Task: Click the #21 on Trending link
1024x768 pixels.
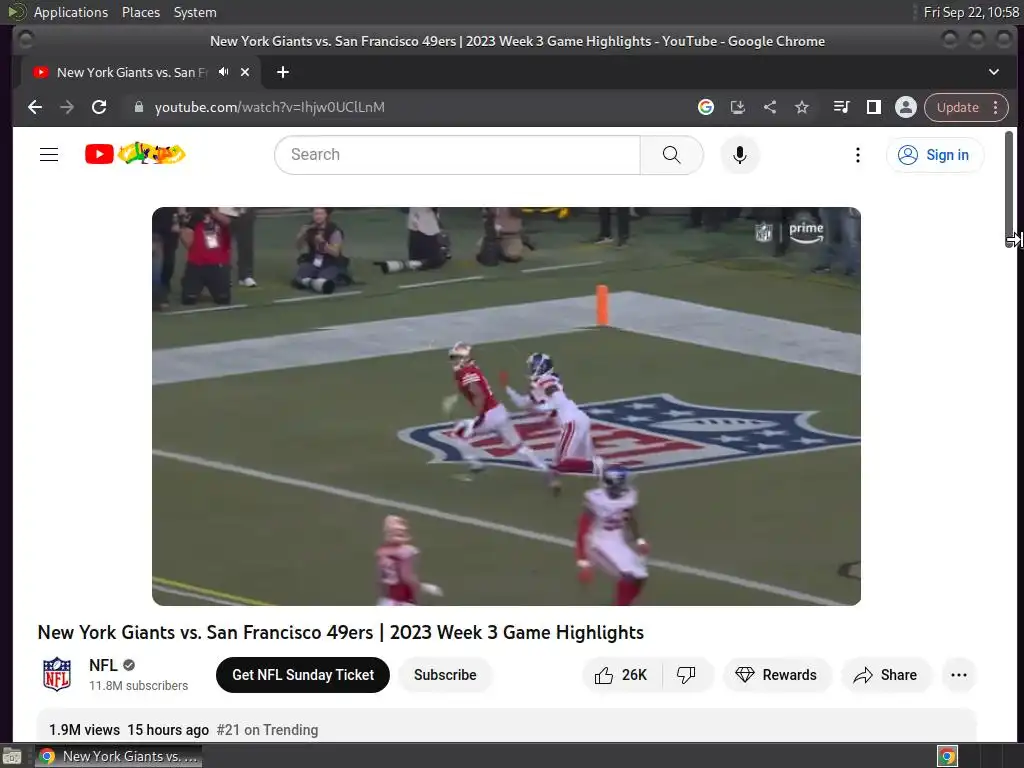Action: [268, 729]
